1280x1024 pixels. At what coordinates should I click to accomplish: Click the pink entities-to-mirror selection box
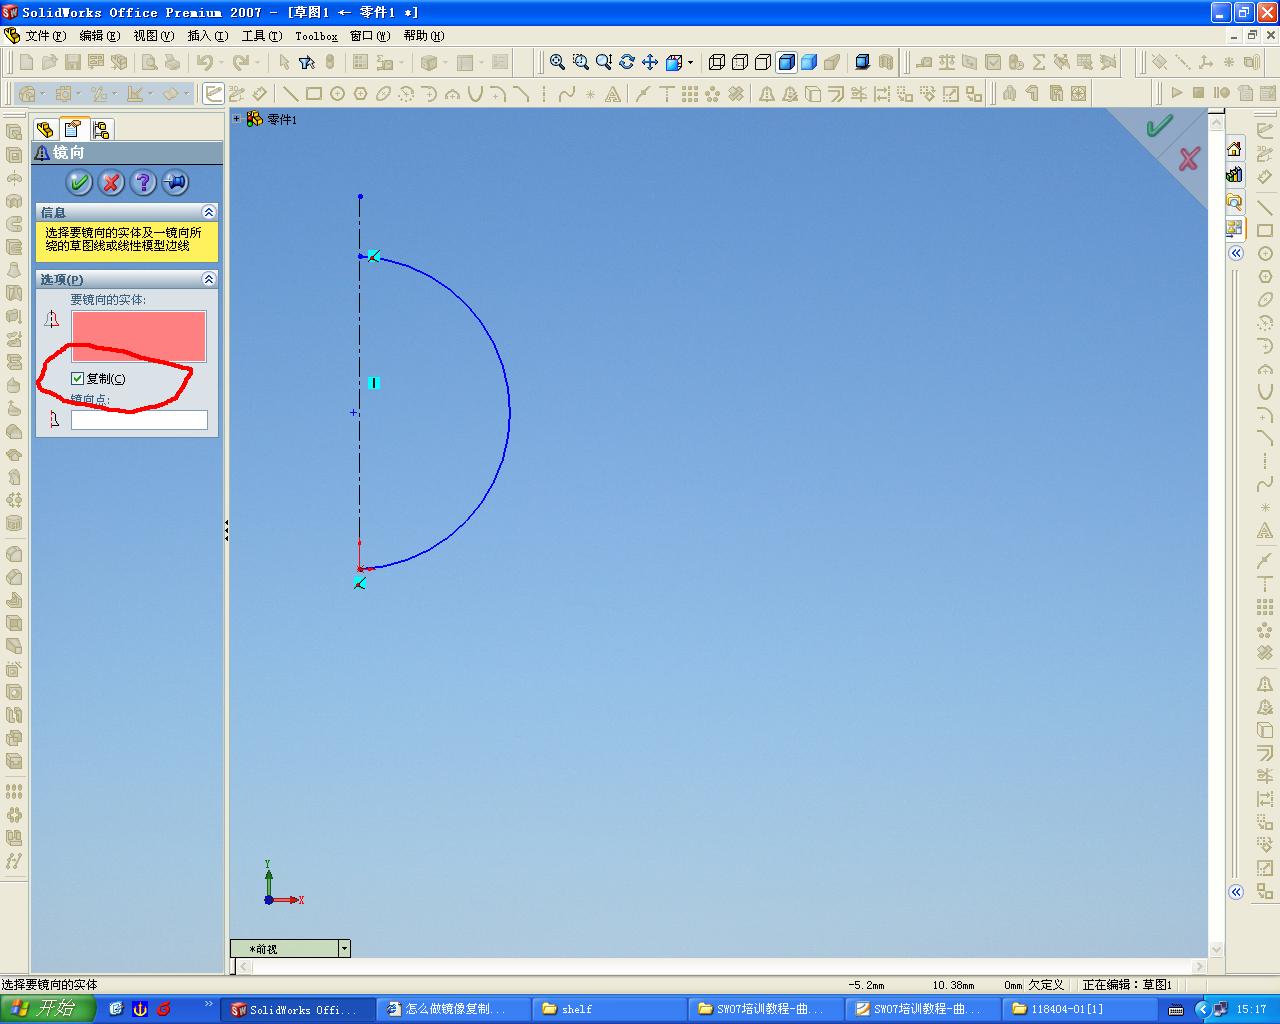(x=139, y=336)
